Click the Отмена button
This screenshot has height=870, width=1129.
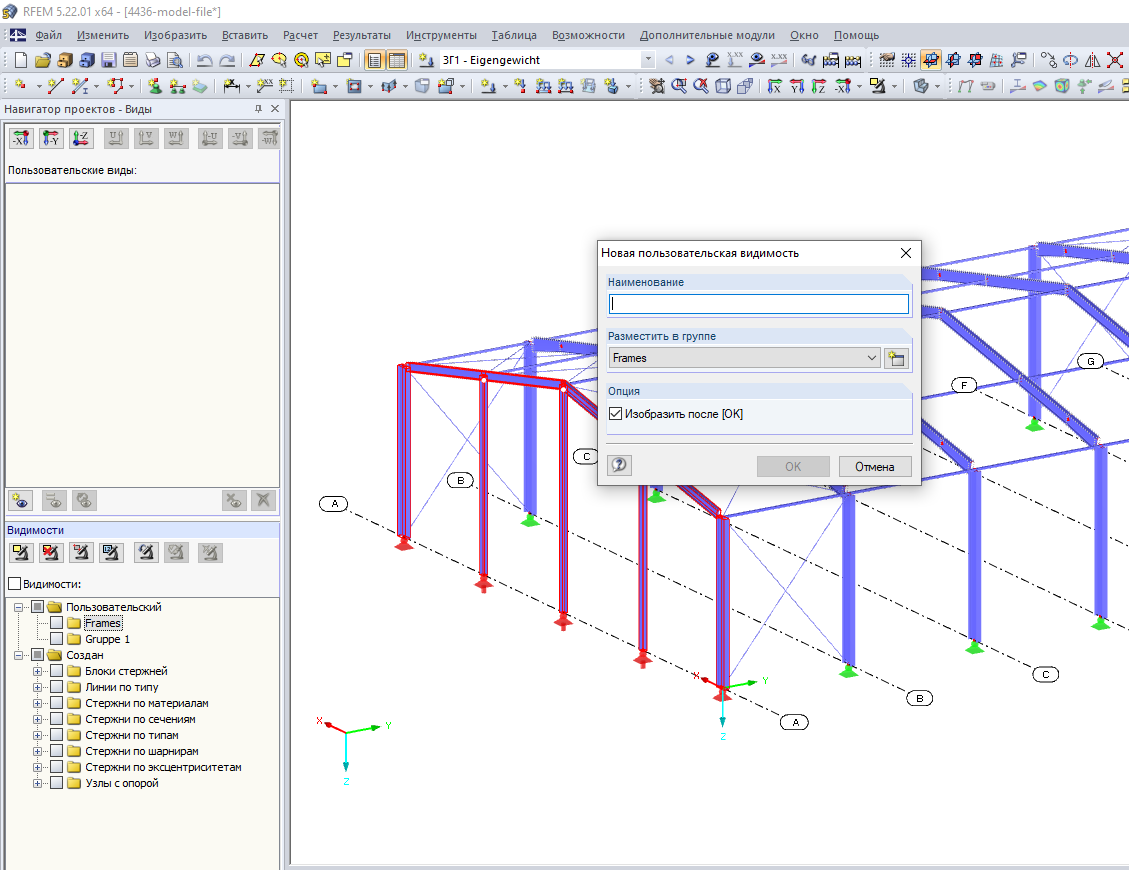(875, 466)
